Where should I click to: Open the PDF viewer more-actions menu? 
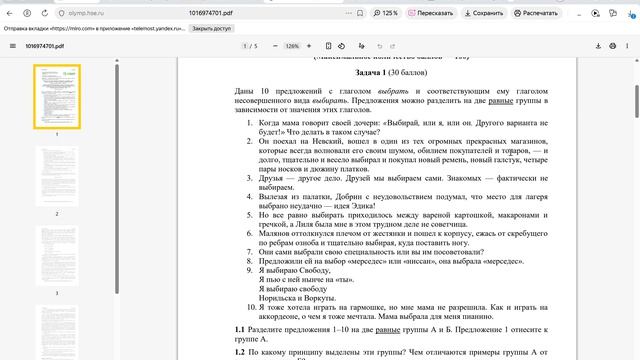(x=627, y=46)
